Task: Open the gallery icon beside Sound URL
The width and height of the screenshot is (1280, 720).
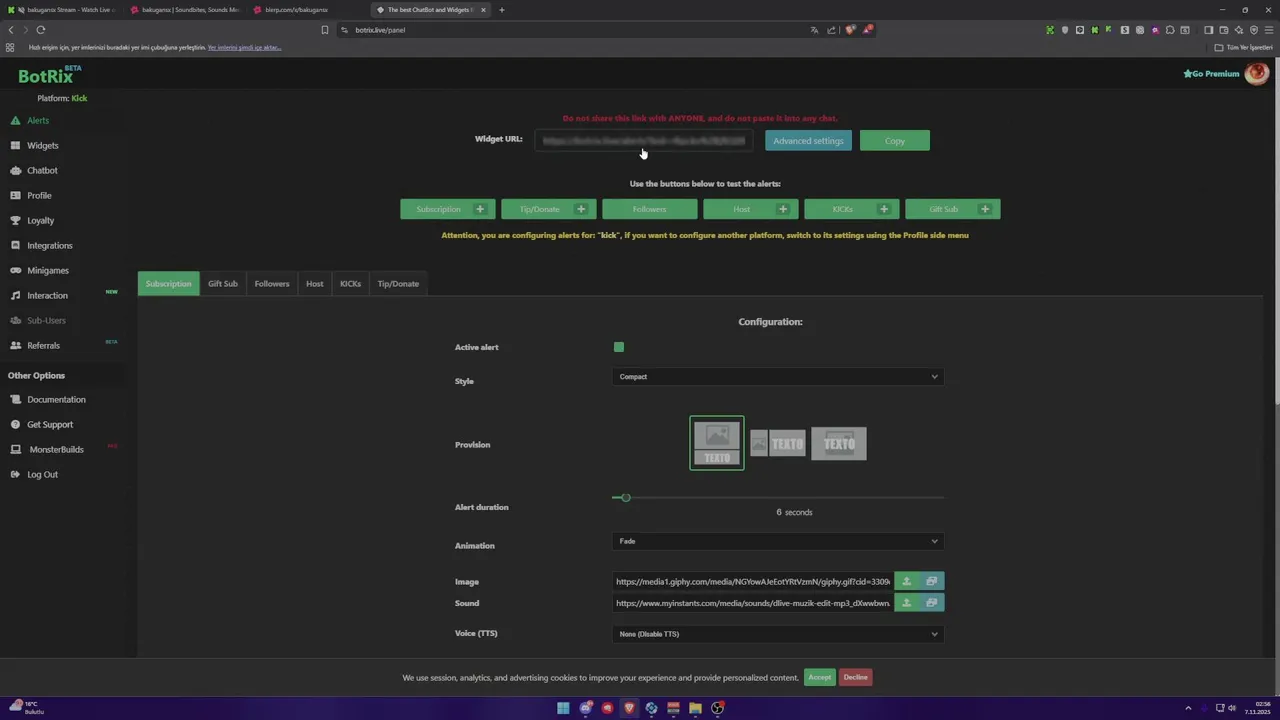Action: coord(932,603)
